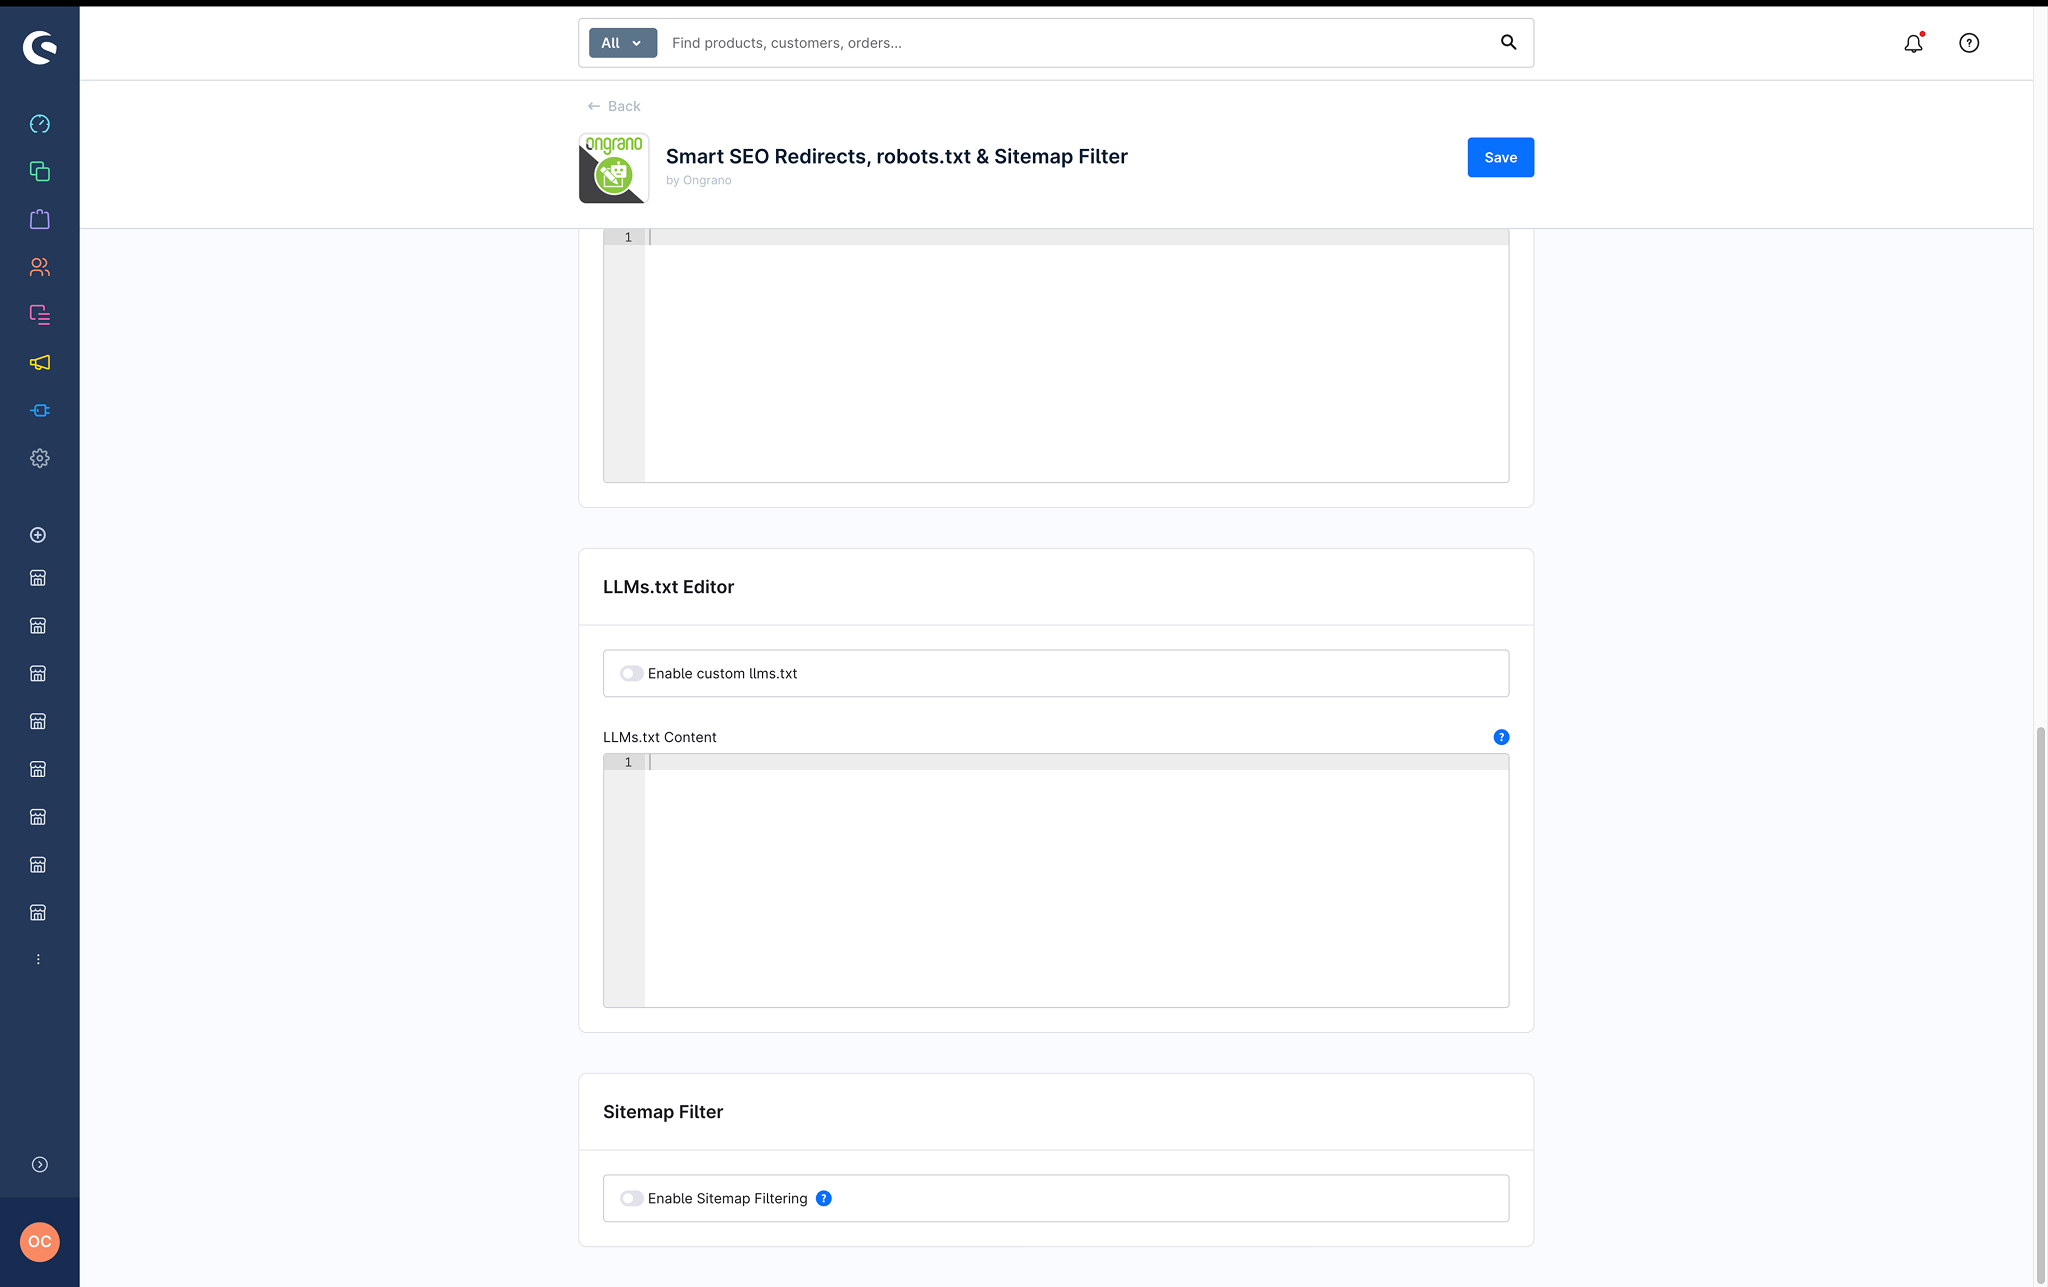2048x1287 pixels.
Task: Click the 'LLMs.txt Content' field label
Action: 659,737
